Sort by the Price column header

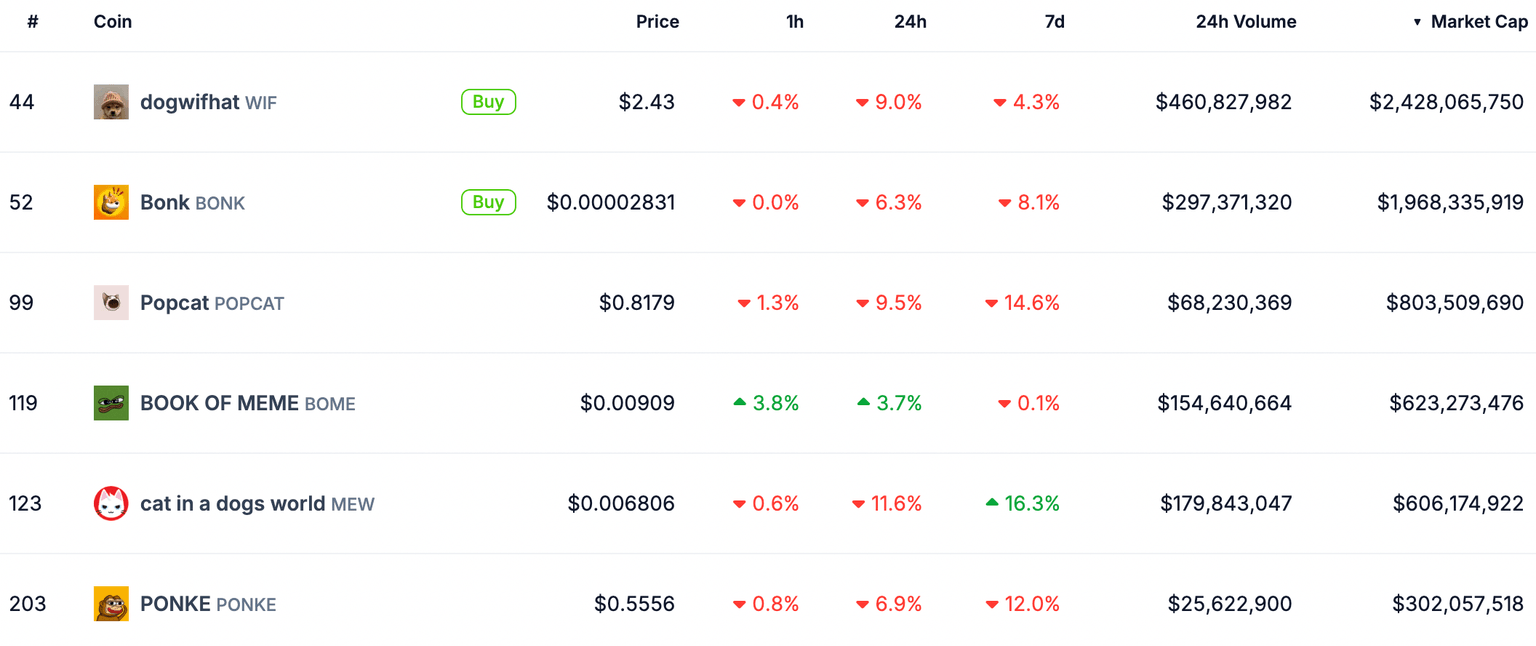657,22
